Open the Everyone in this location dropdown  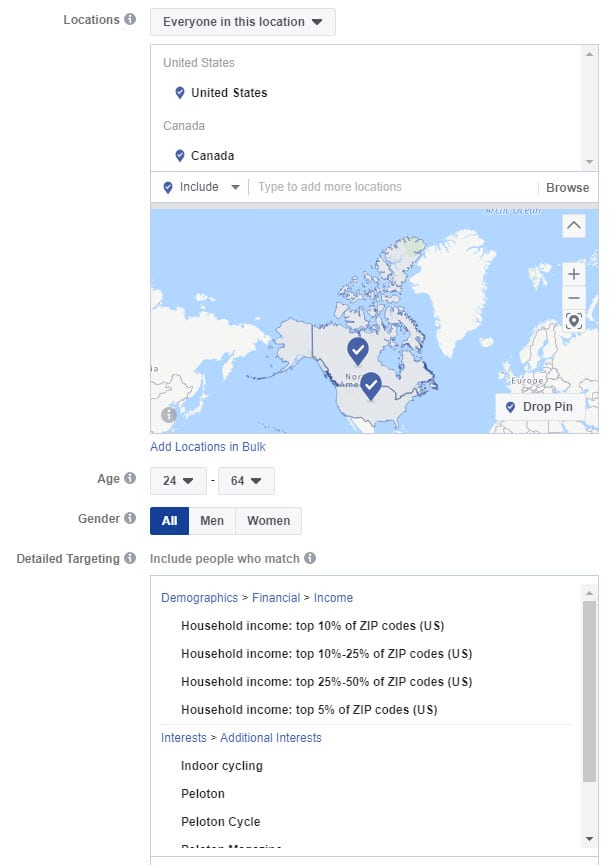click(243, 22)
